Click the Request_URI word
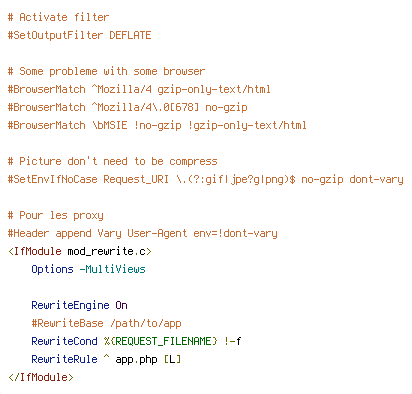The width and height of the screenshot is (412, 394). coord(136,179)
